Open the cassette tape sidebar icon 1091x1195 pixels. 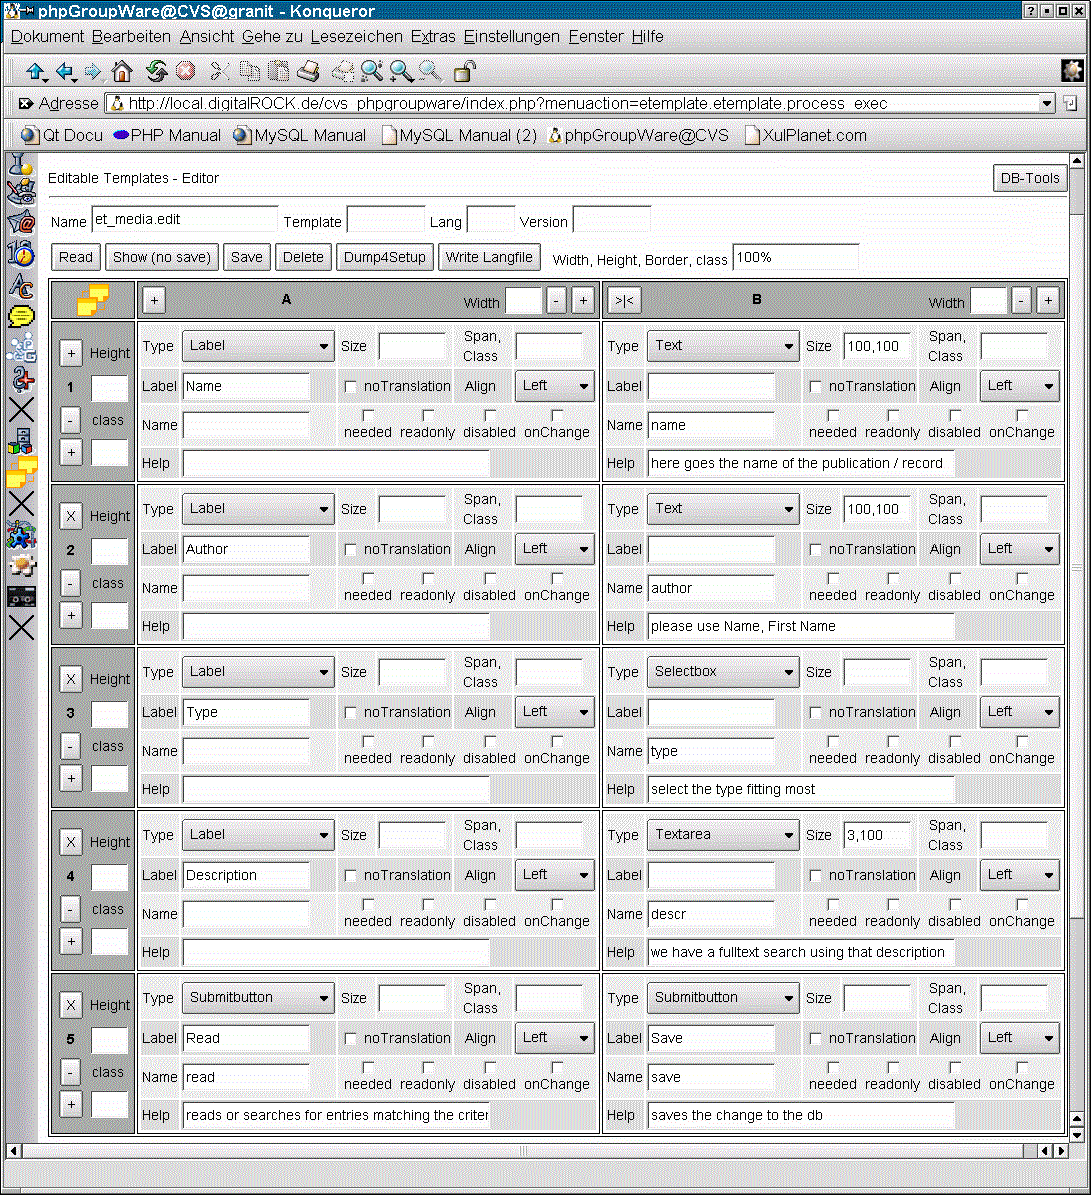[21, 597]
